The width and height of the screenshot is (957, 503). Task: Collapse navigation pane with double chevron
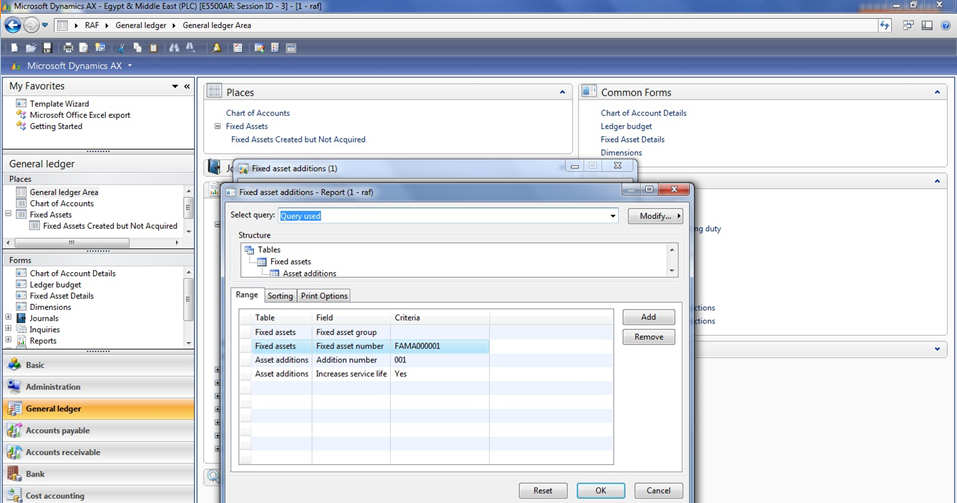187,87
